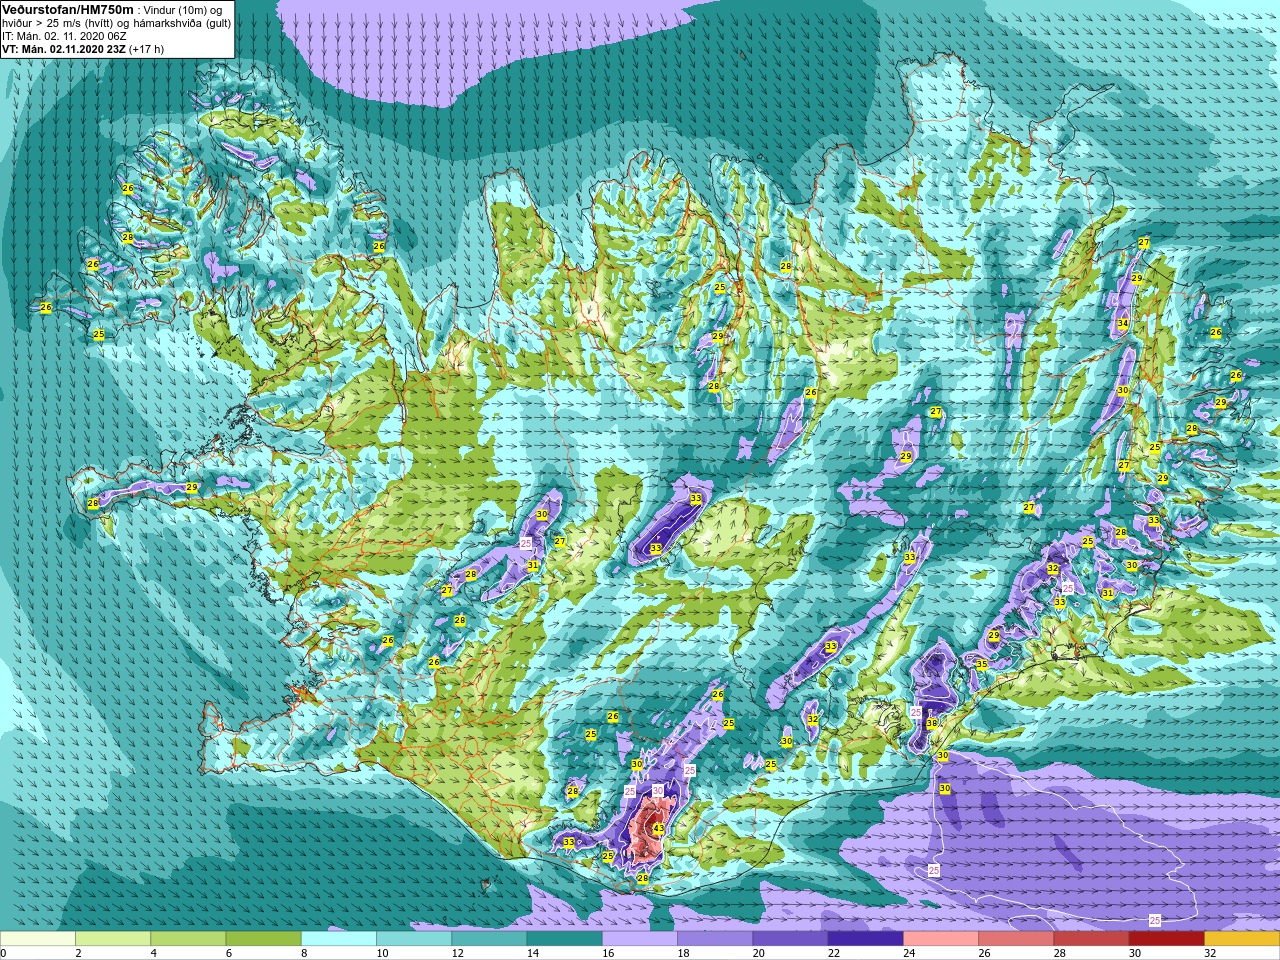Select the light green 2–4 legend swatch

113,939
